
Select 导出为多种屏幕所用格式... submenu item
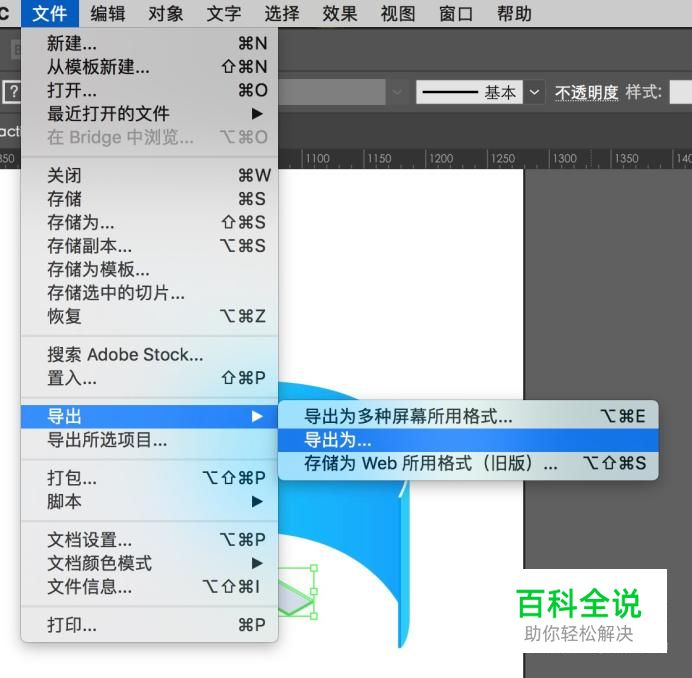point(468,416)
